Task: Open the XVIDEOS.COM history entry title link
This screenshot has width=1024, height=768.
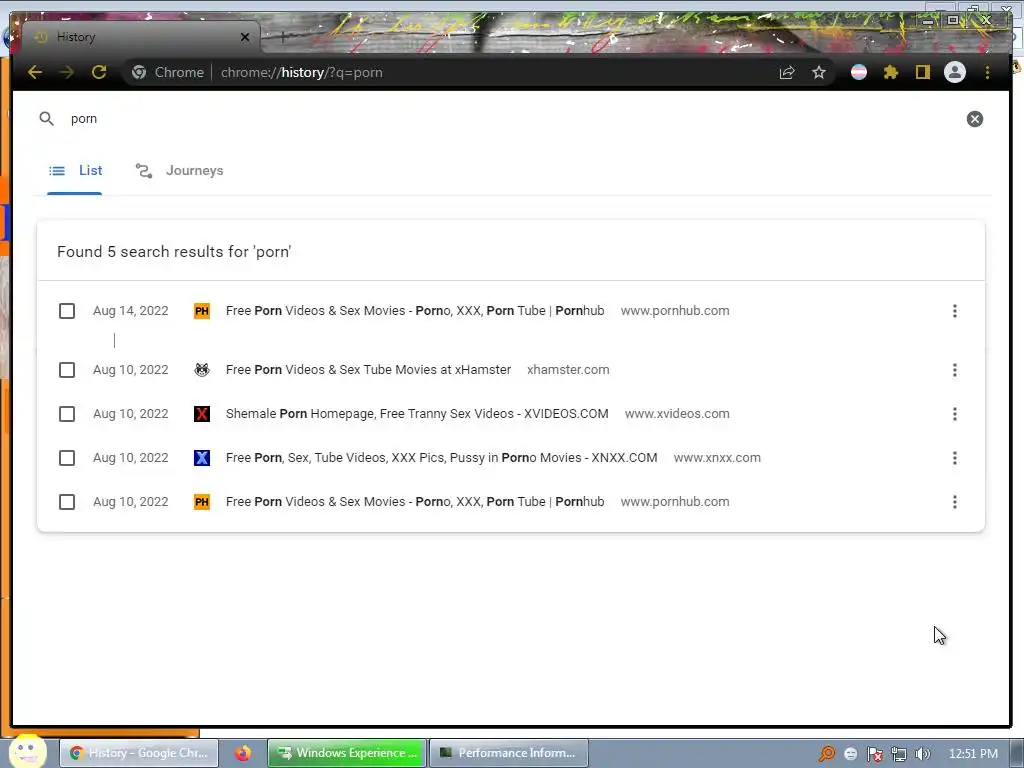Action: 417,414
